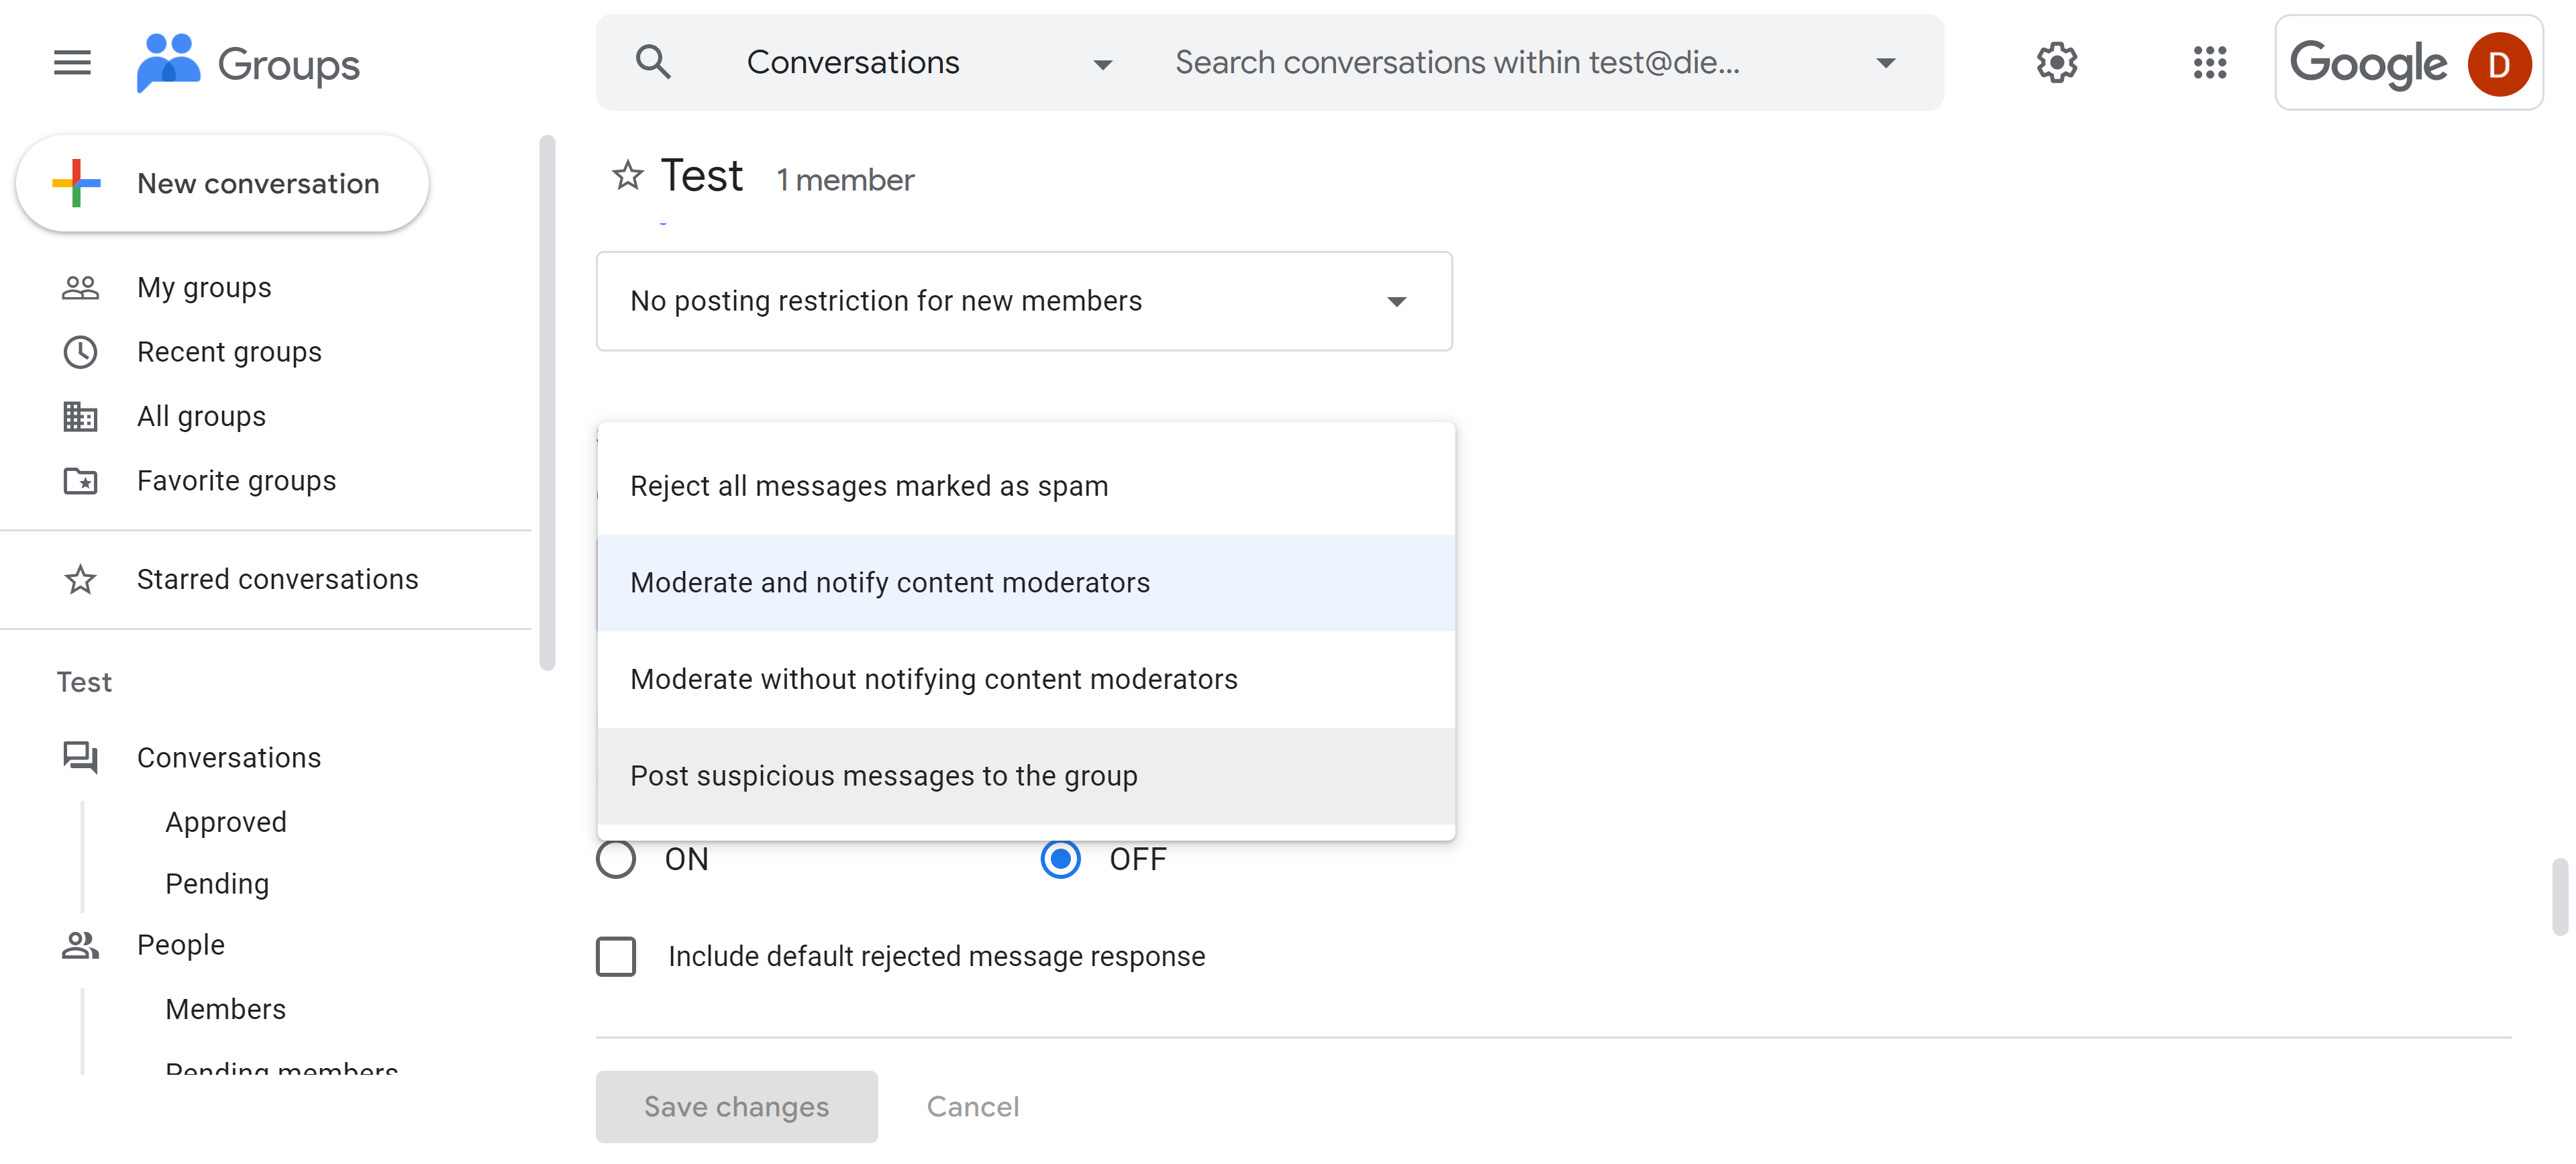
Task: Open the main hamburger menu
Action: click(x=72, y=63)
